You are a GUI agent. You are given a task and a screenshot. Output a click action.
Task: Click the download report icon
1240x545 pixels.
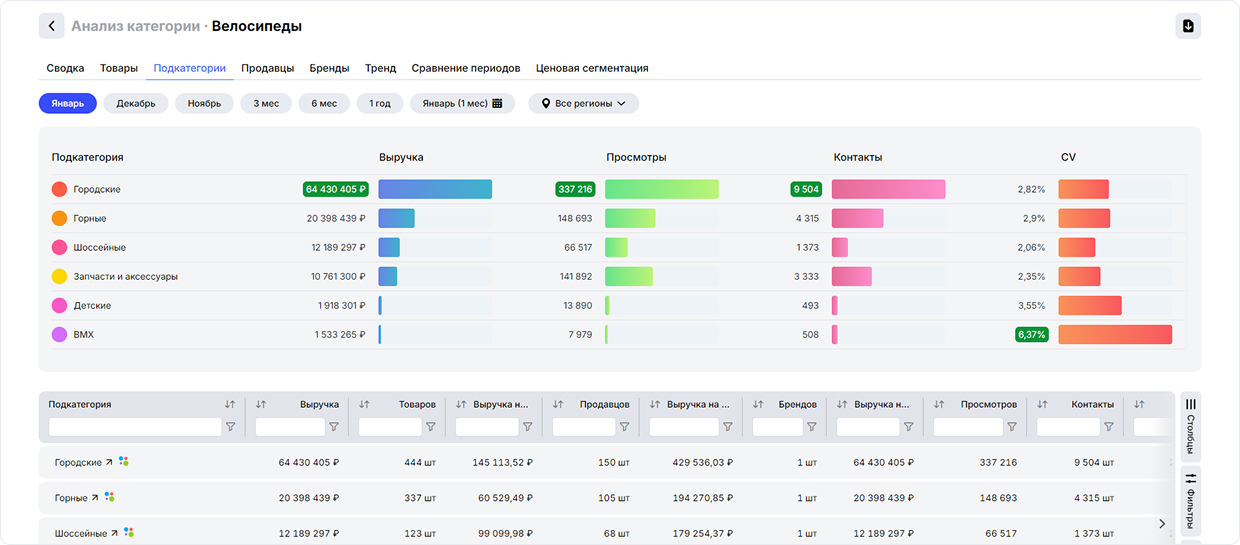tap(1188, 26)
